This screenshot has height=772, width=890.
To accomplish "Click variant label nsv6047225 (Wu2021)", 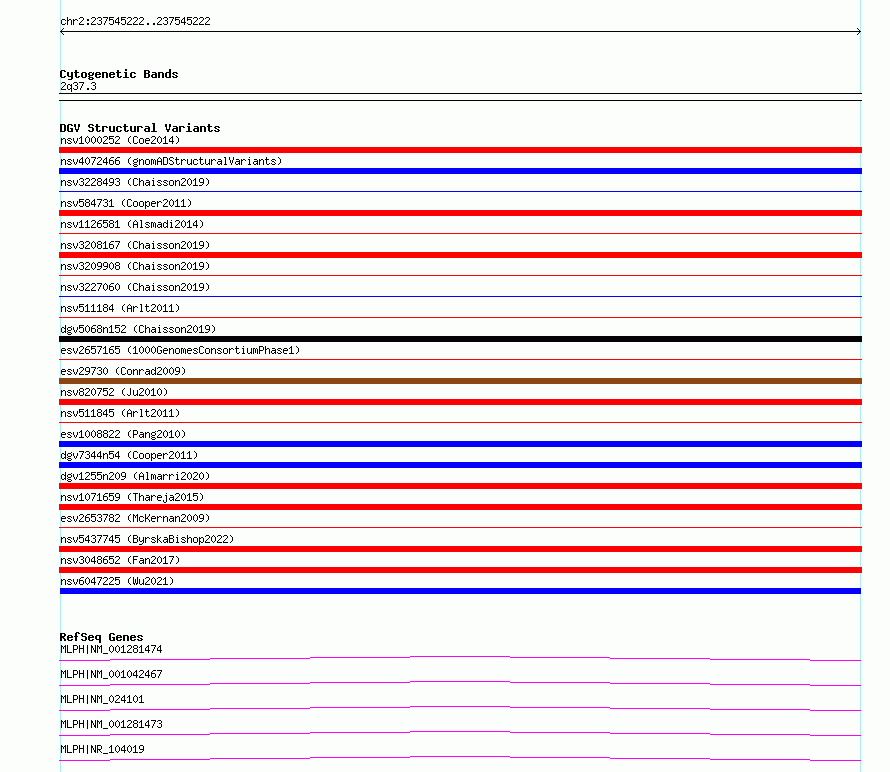I will point(117,581).
